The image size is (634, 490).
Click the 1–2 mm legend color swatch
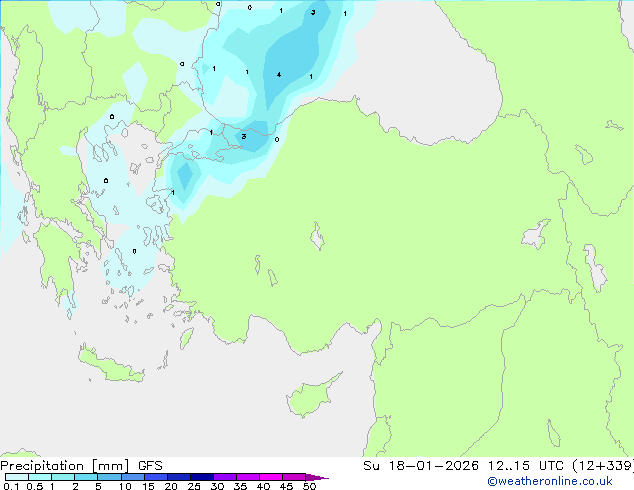click(63, 477)
